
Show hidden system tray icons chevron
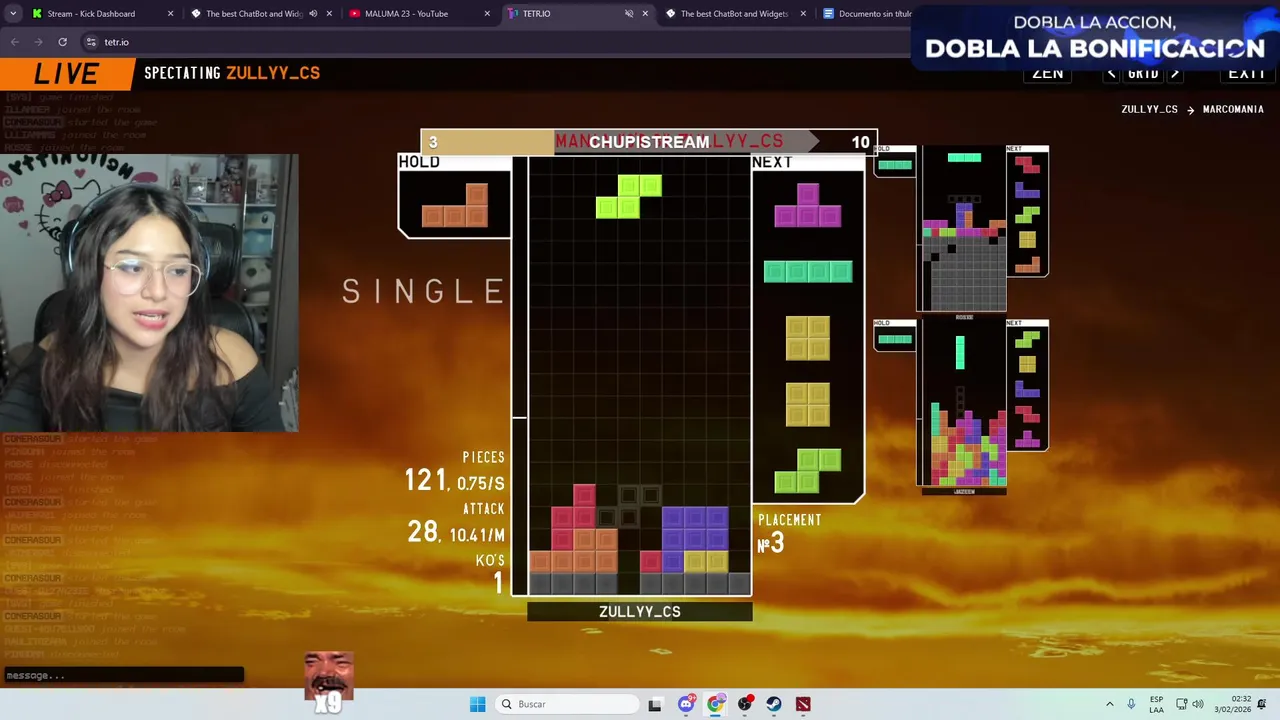(1109, 704)
